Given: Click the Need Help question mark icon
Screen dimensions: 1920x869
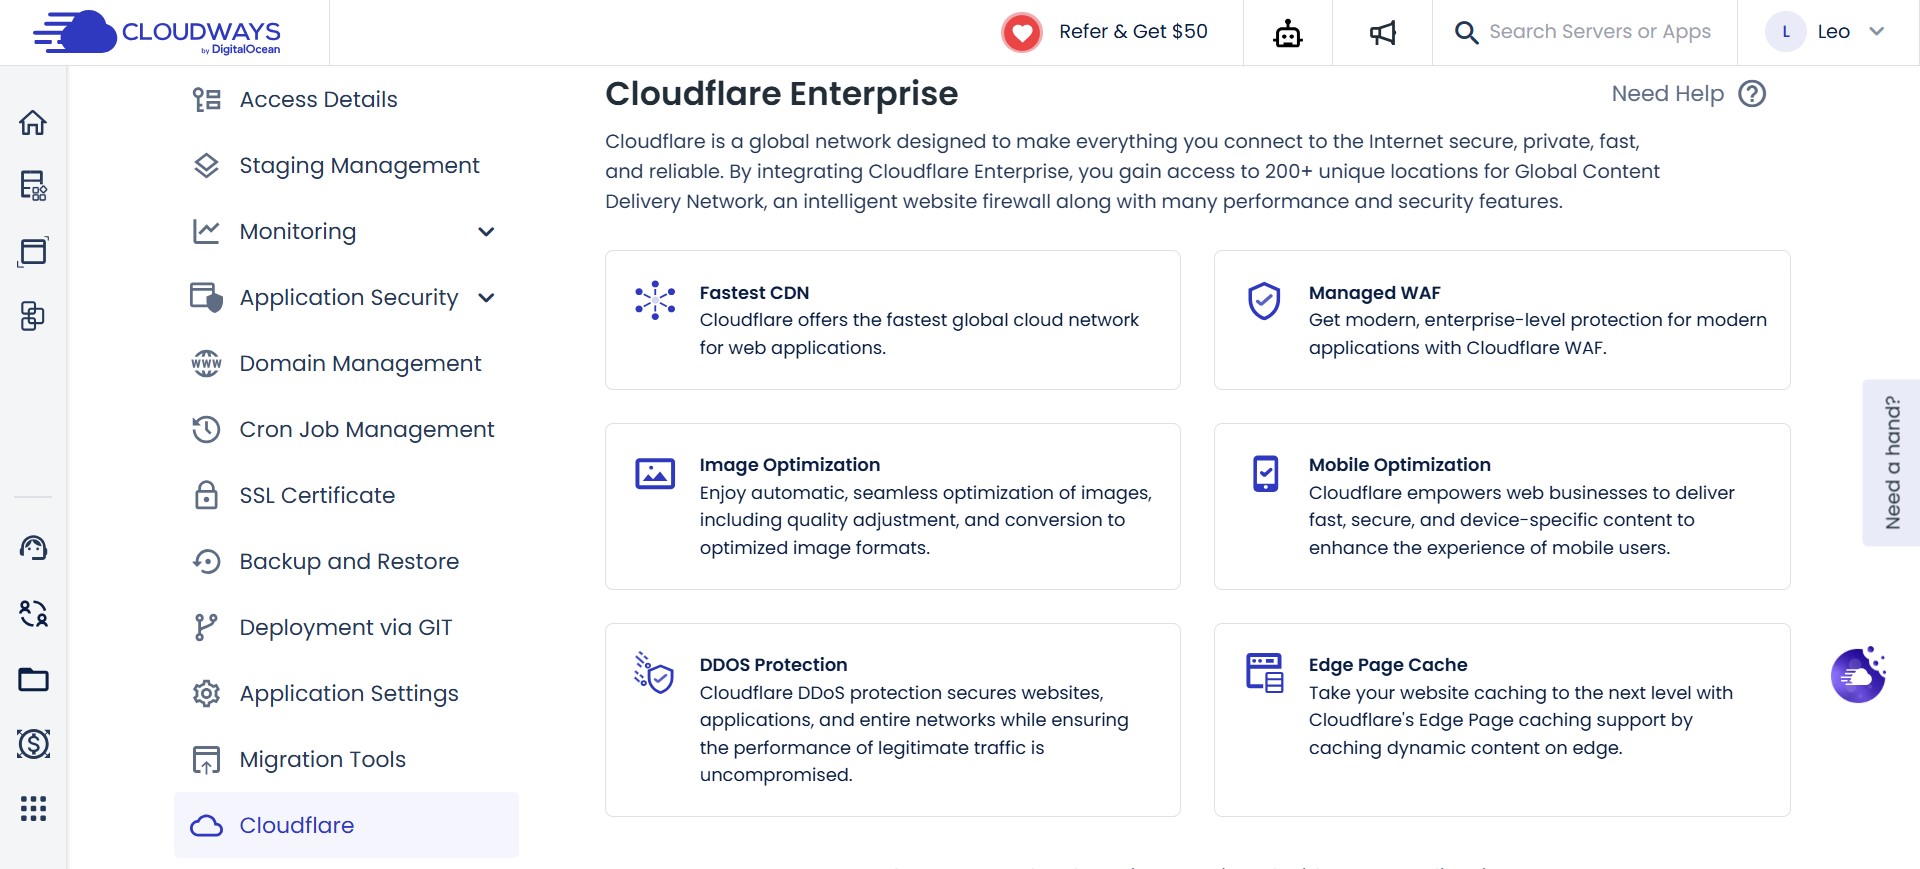Looking at the screenshot, I should click(1752, 93).
